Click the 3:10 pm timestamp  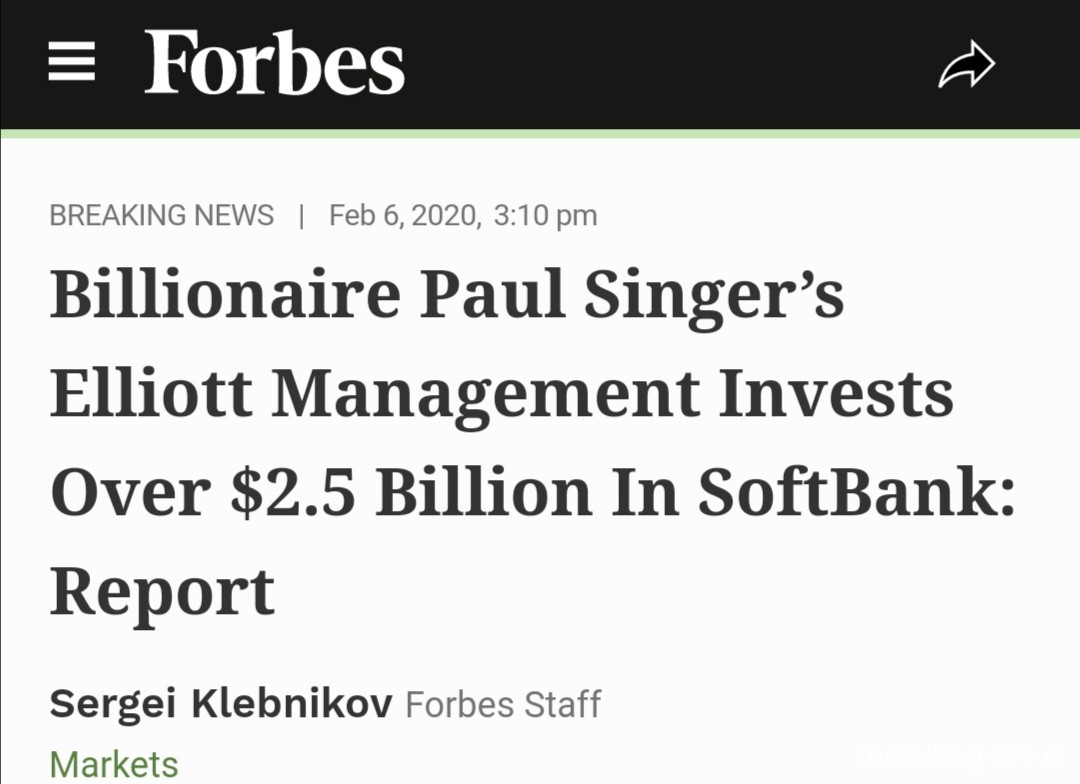pos(545,215)
